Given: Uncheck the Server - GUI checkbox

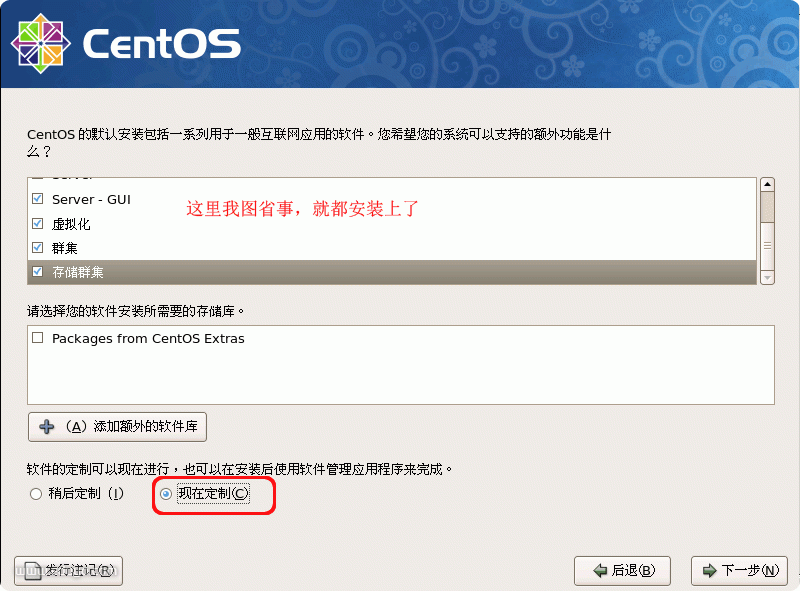Looking at the screenshot, I should coord(38,199).
